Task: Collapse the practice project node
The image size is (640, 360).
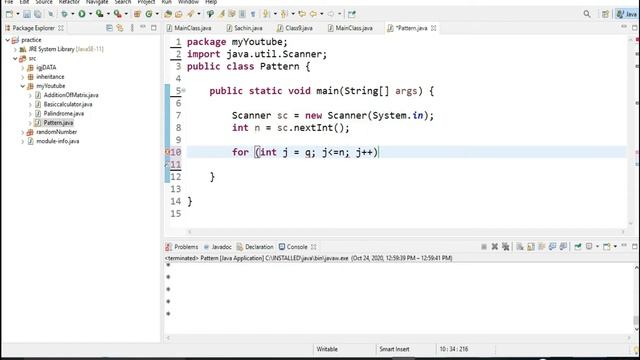Action: (7, 40)
